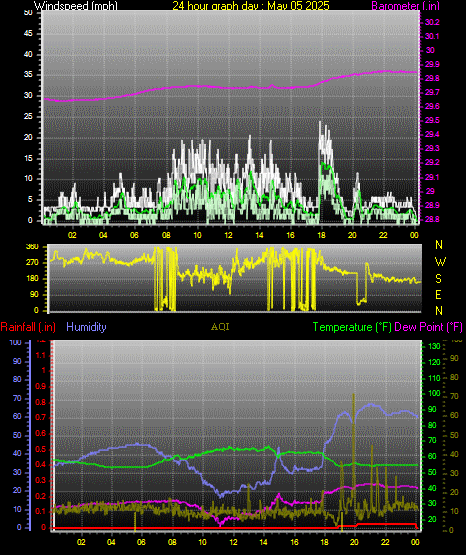The height and width of the screenshot is (555, 466).
Task: Click windspeed axis value 35
Action: 28,75
